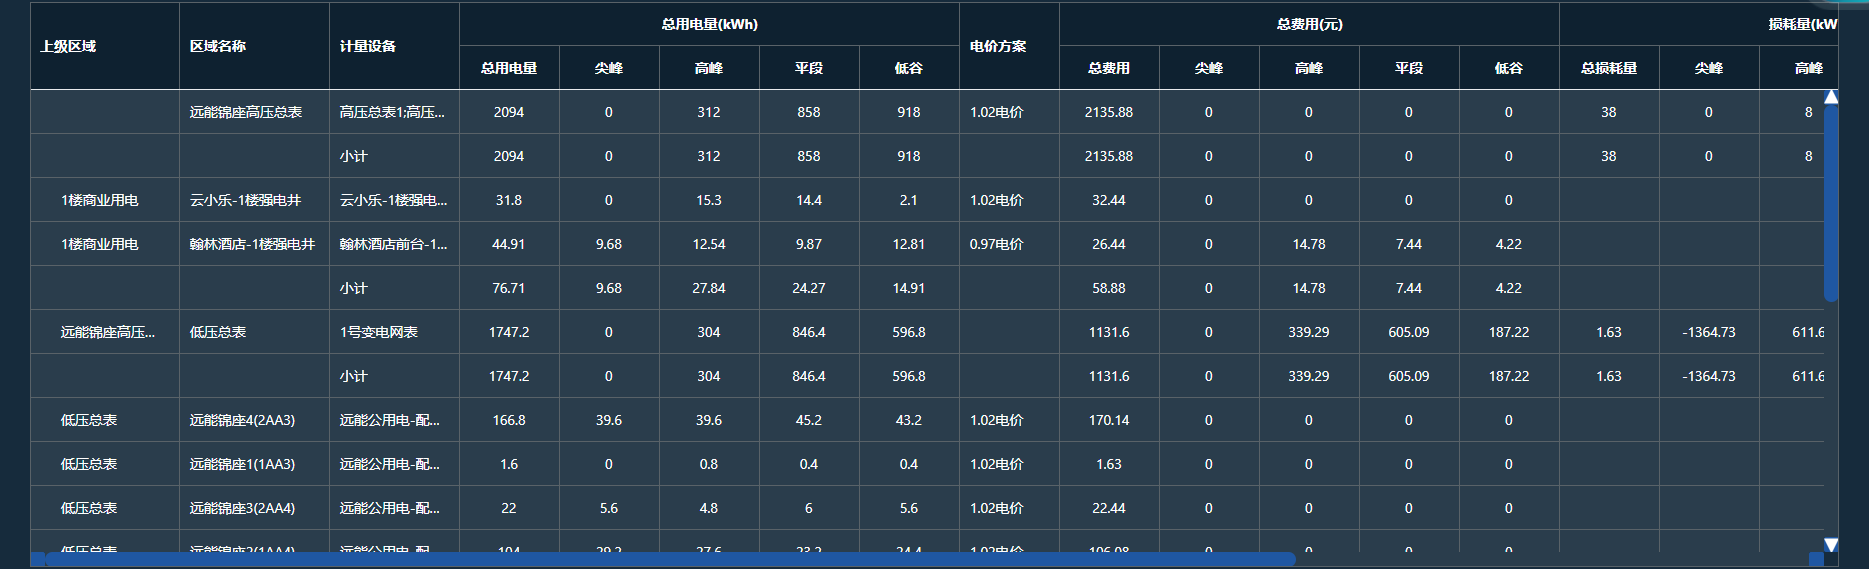Select the 远能锦座高压总表 area name cell

click(x=246, y=112)
